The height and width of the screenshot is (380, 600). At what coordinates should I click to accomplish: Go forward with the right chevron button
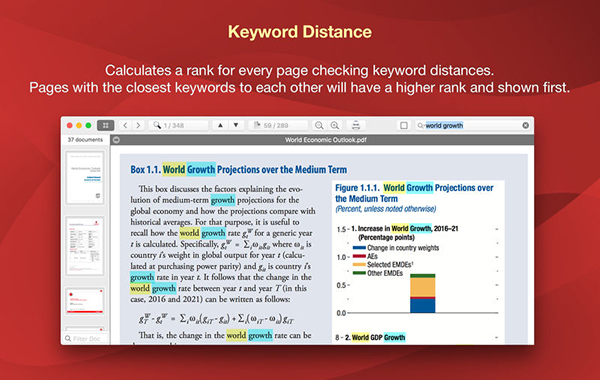[x=138, y=125]
